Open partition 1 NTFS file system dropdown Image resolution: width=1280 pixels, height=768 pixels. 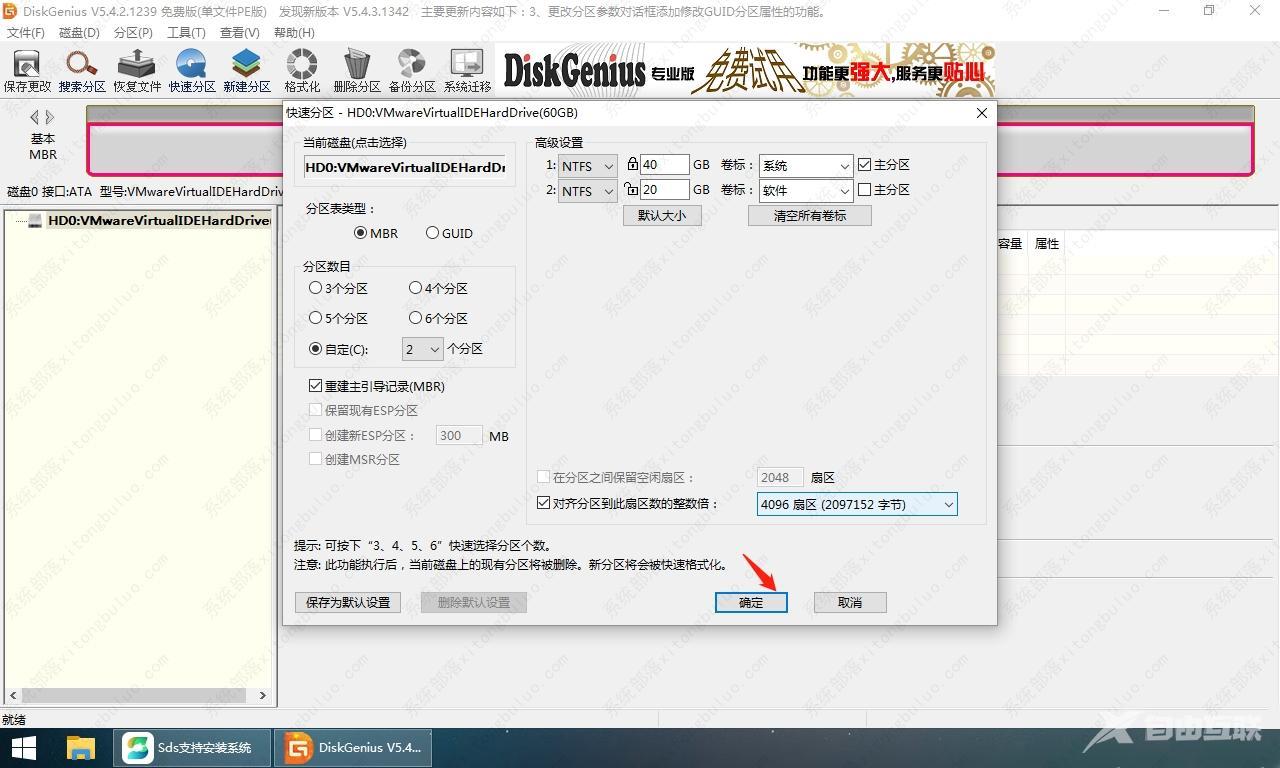(588, 166)
